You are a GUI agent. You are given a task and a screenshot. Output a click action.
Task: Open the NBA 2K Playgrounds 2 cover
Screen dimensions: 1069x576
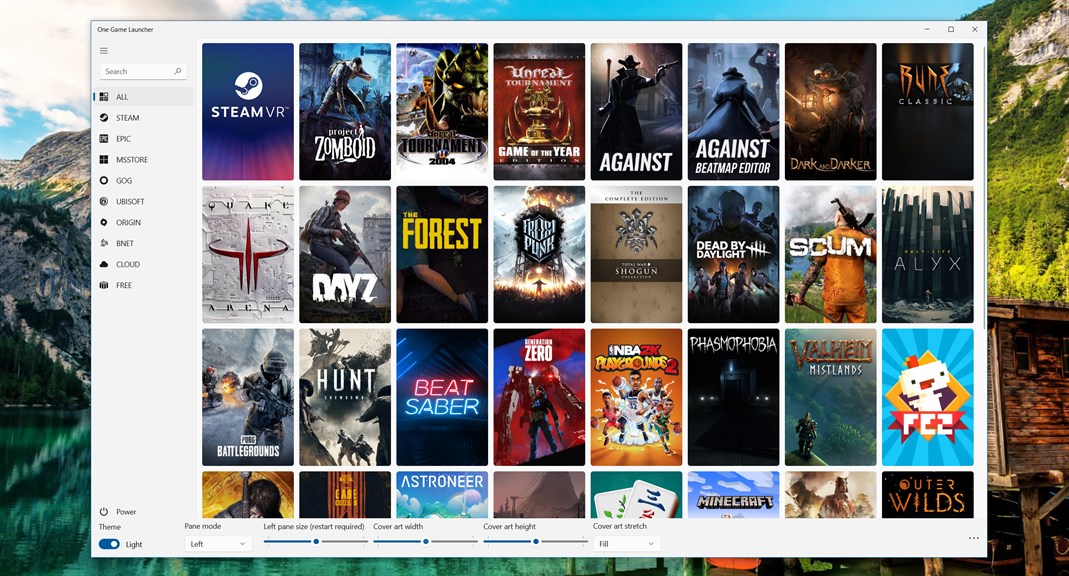[x=636, y=397]
